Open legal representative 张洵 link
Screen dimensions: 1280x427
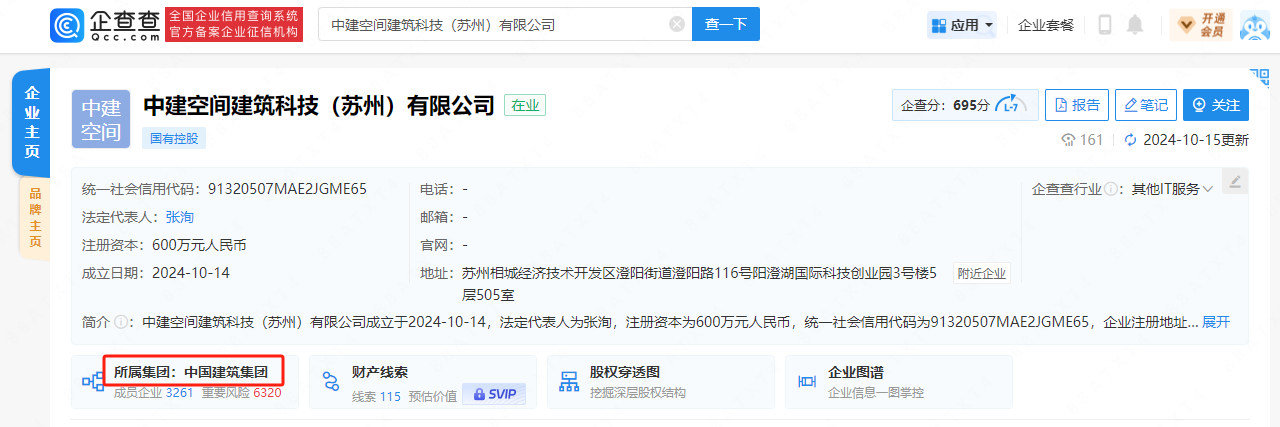(x=180, y=216)
